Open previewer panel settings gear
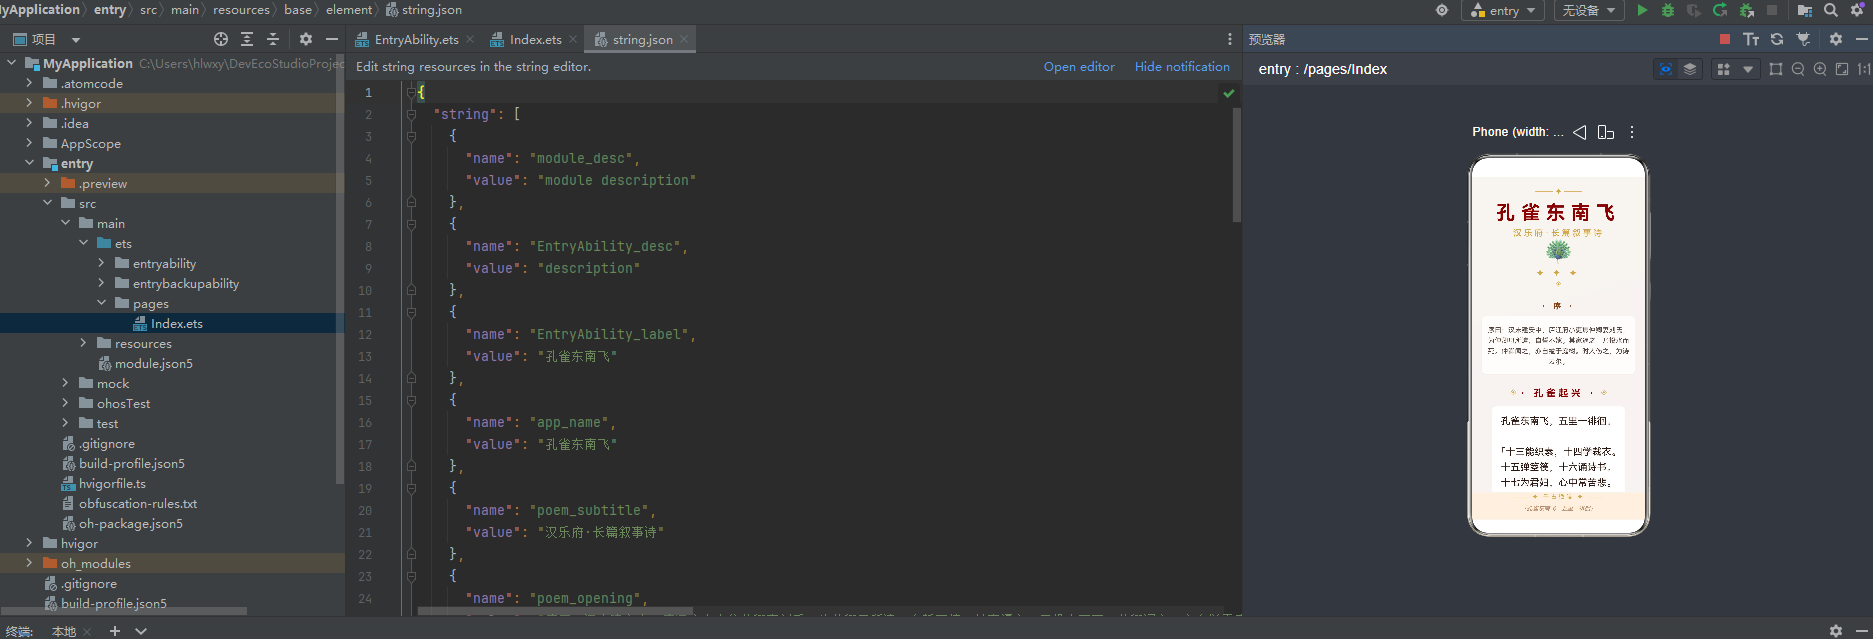This screenshot has height=639, width=1873. coord(1836,39)
